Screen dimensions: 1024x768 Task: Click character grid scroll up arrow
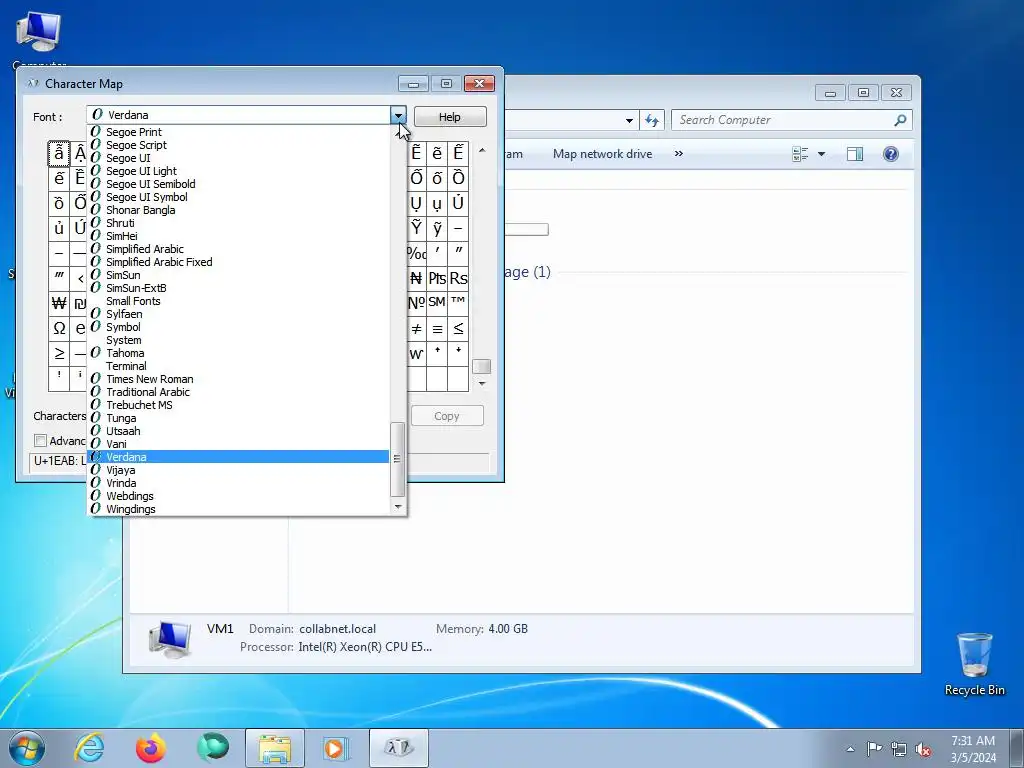(x=482, y=150)
